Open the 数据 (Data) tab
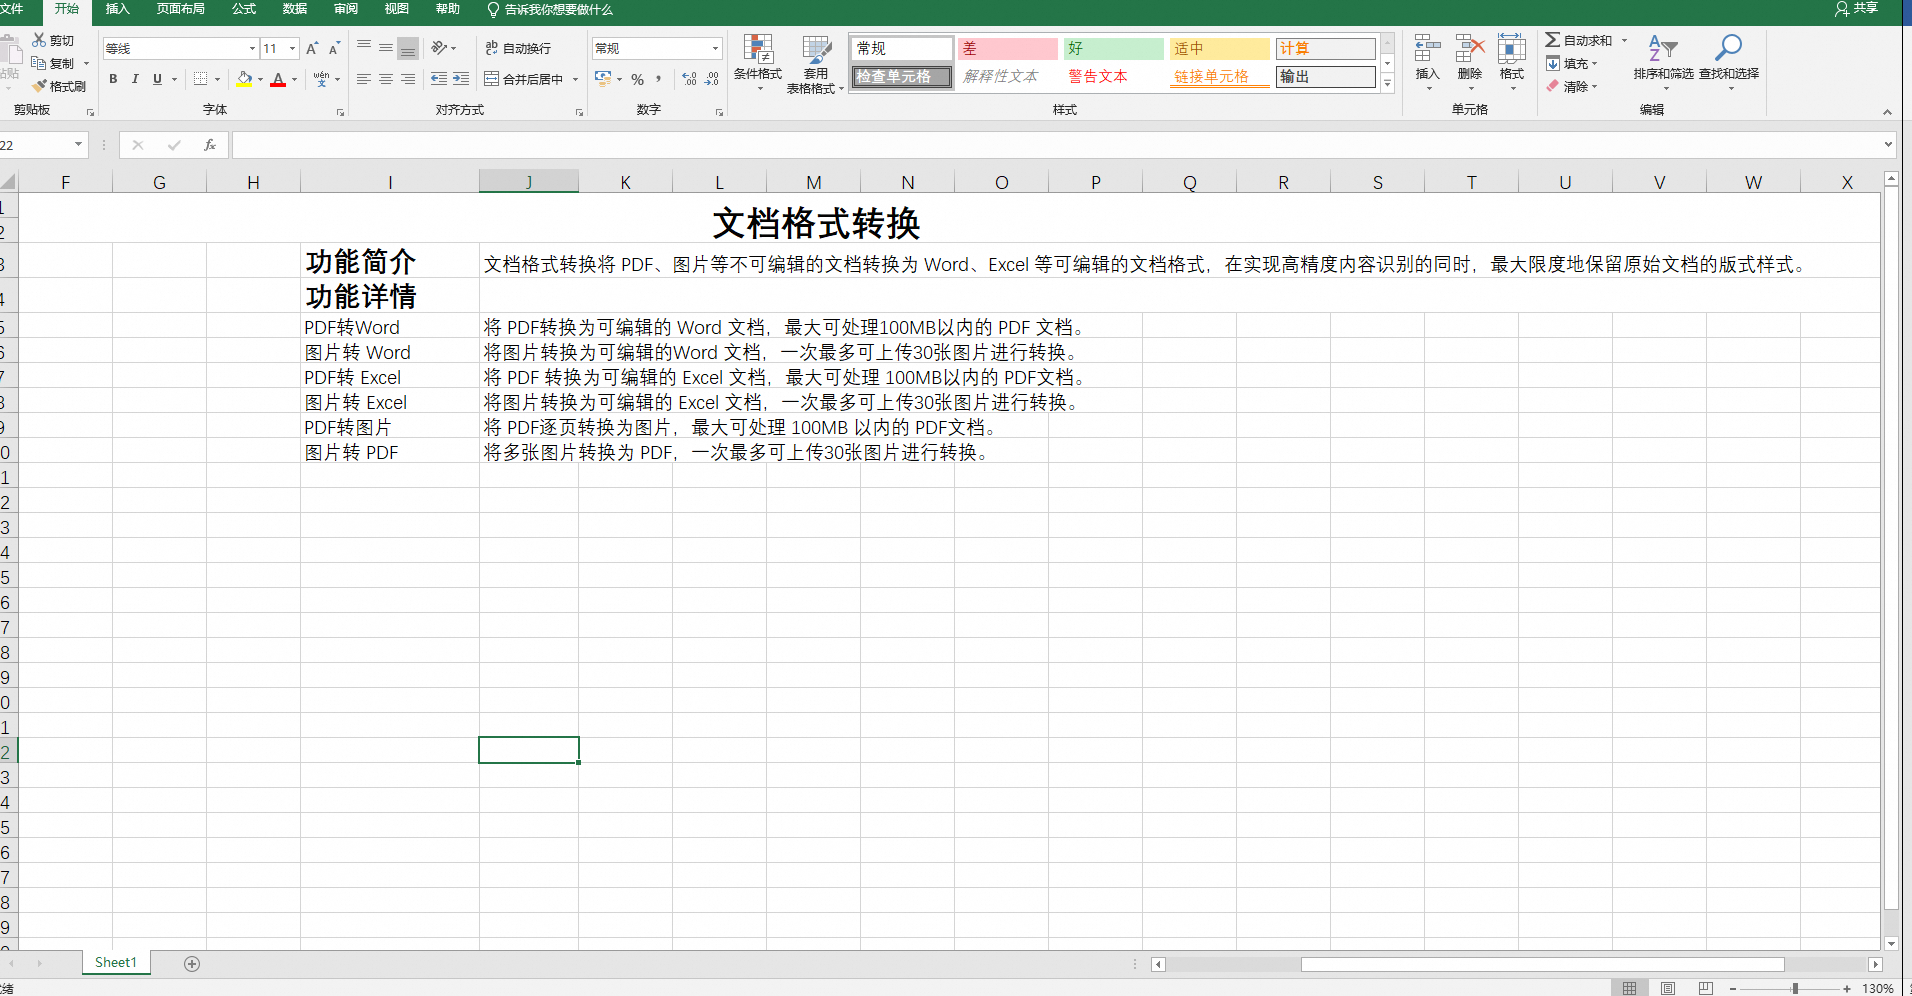The height and width of the screenshot is (996, 1912). point(295,9)
